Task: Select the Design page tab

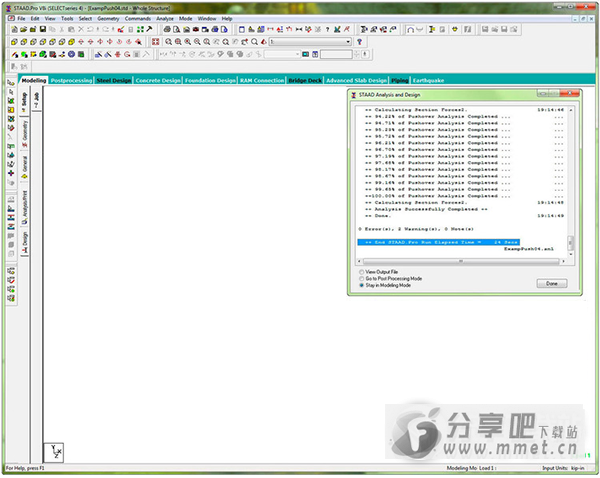Action: click(24, 242)
